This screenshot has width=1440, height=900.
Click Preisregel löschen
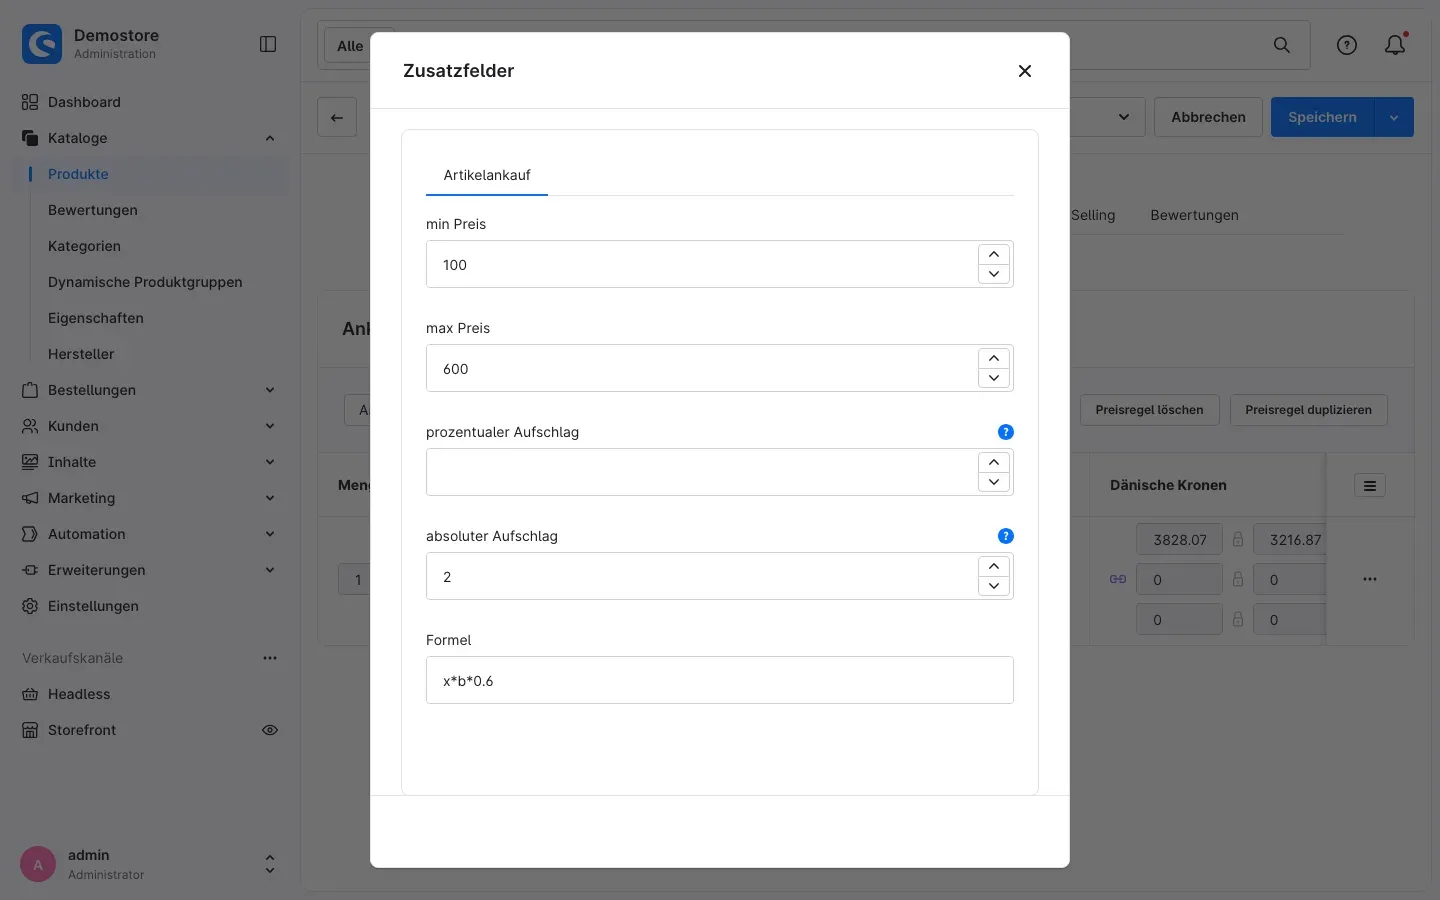1149,410
